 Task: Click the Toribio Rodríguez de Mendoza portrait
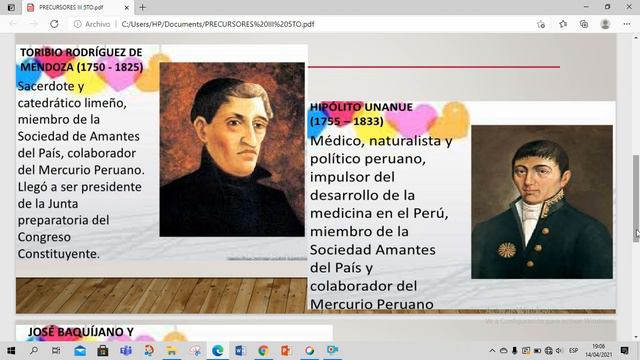click(x=232, y=149)
